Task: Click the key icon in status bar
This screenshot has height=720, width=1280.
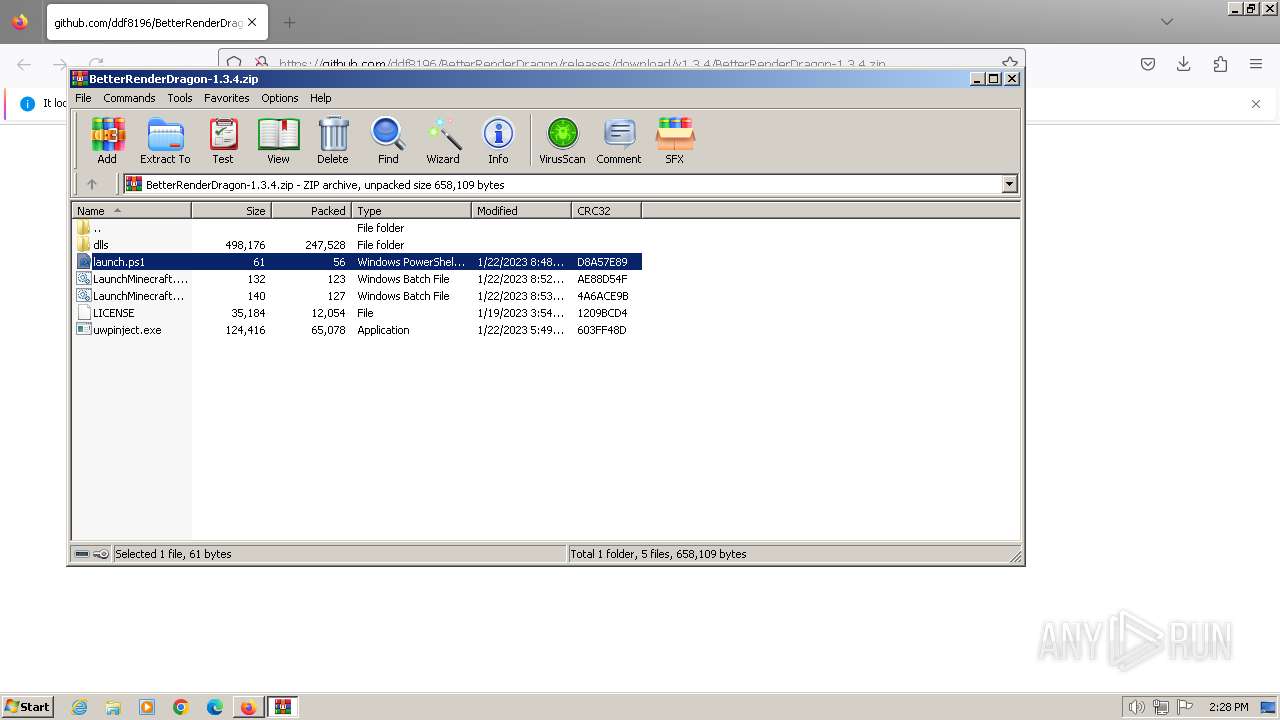Action: click(101, 554)
